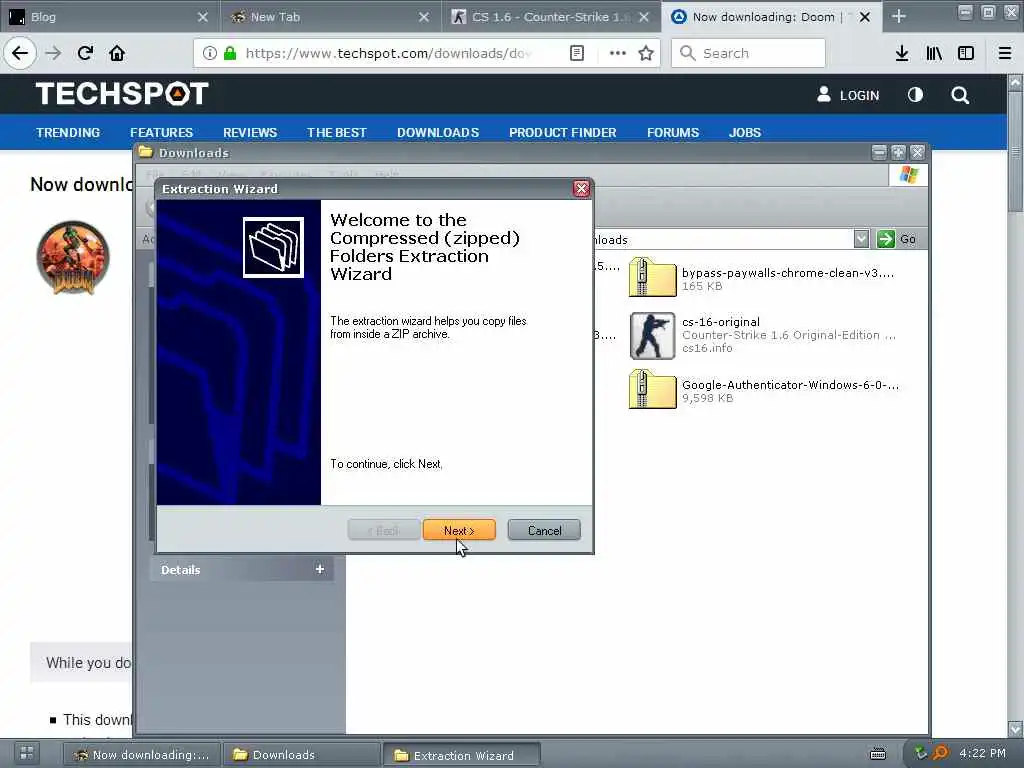
Task: Select the cs-16-original installer icon
Action: point(652,336)
